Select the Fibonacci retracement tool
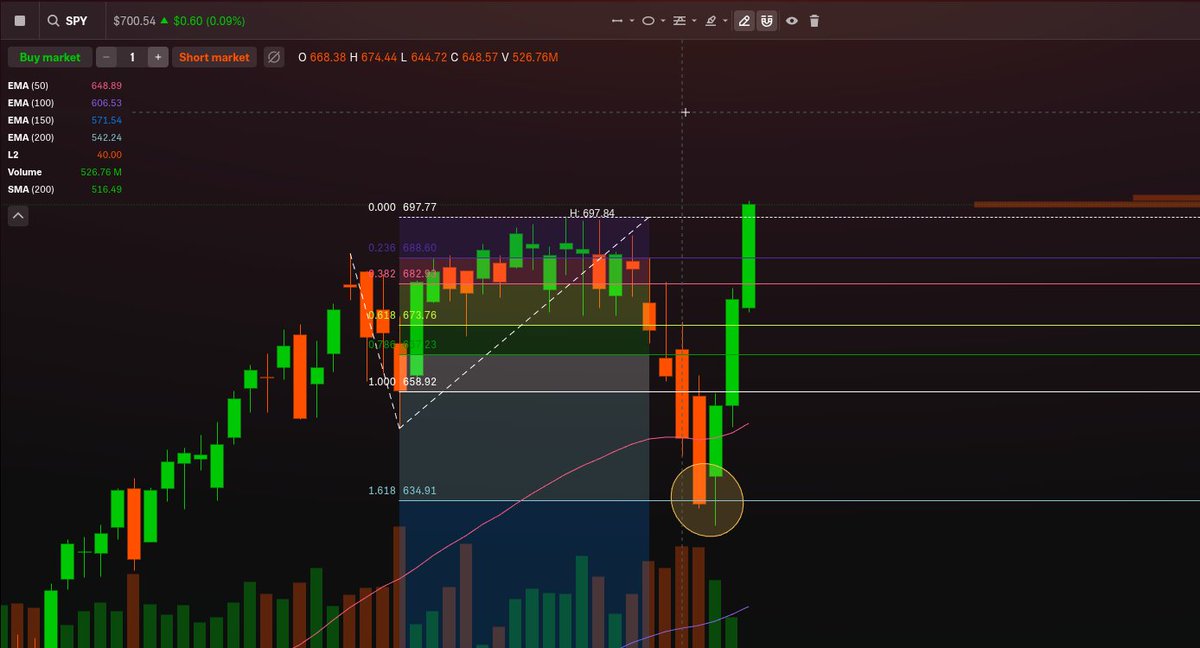 click(x=680, y=20)
